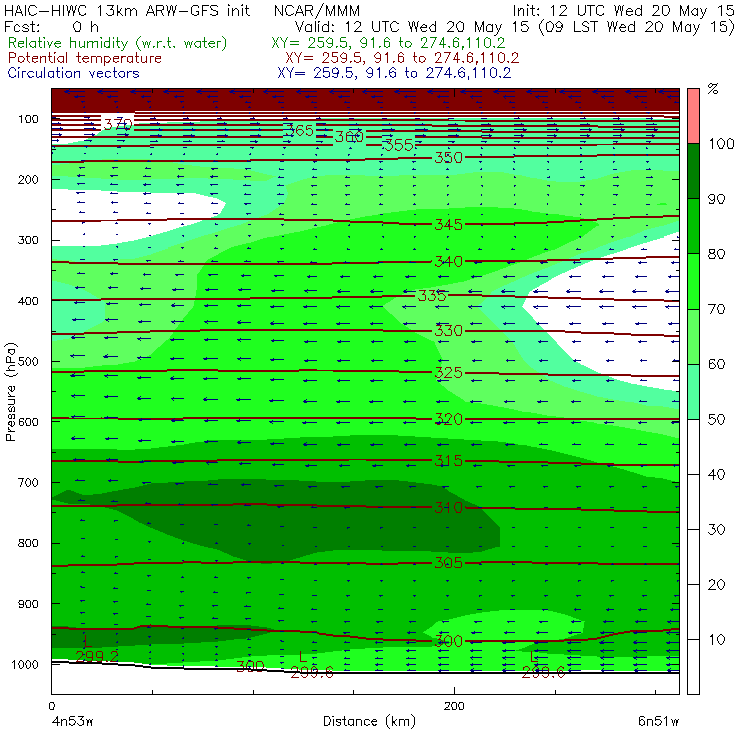Click the '200' tick label on the pressure axis

point(28,179)
